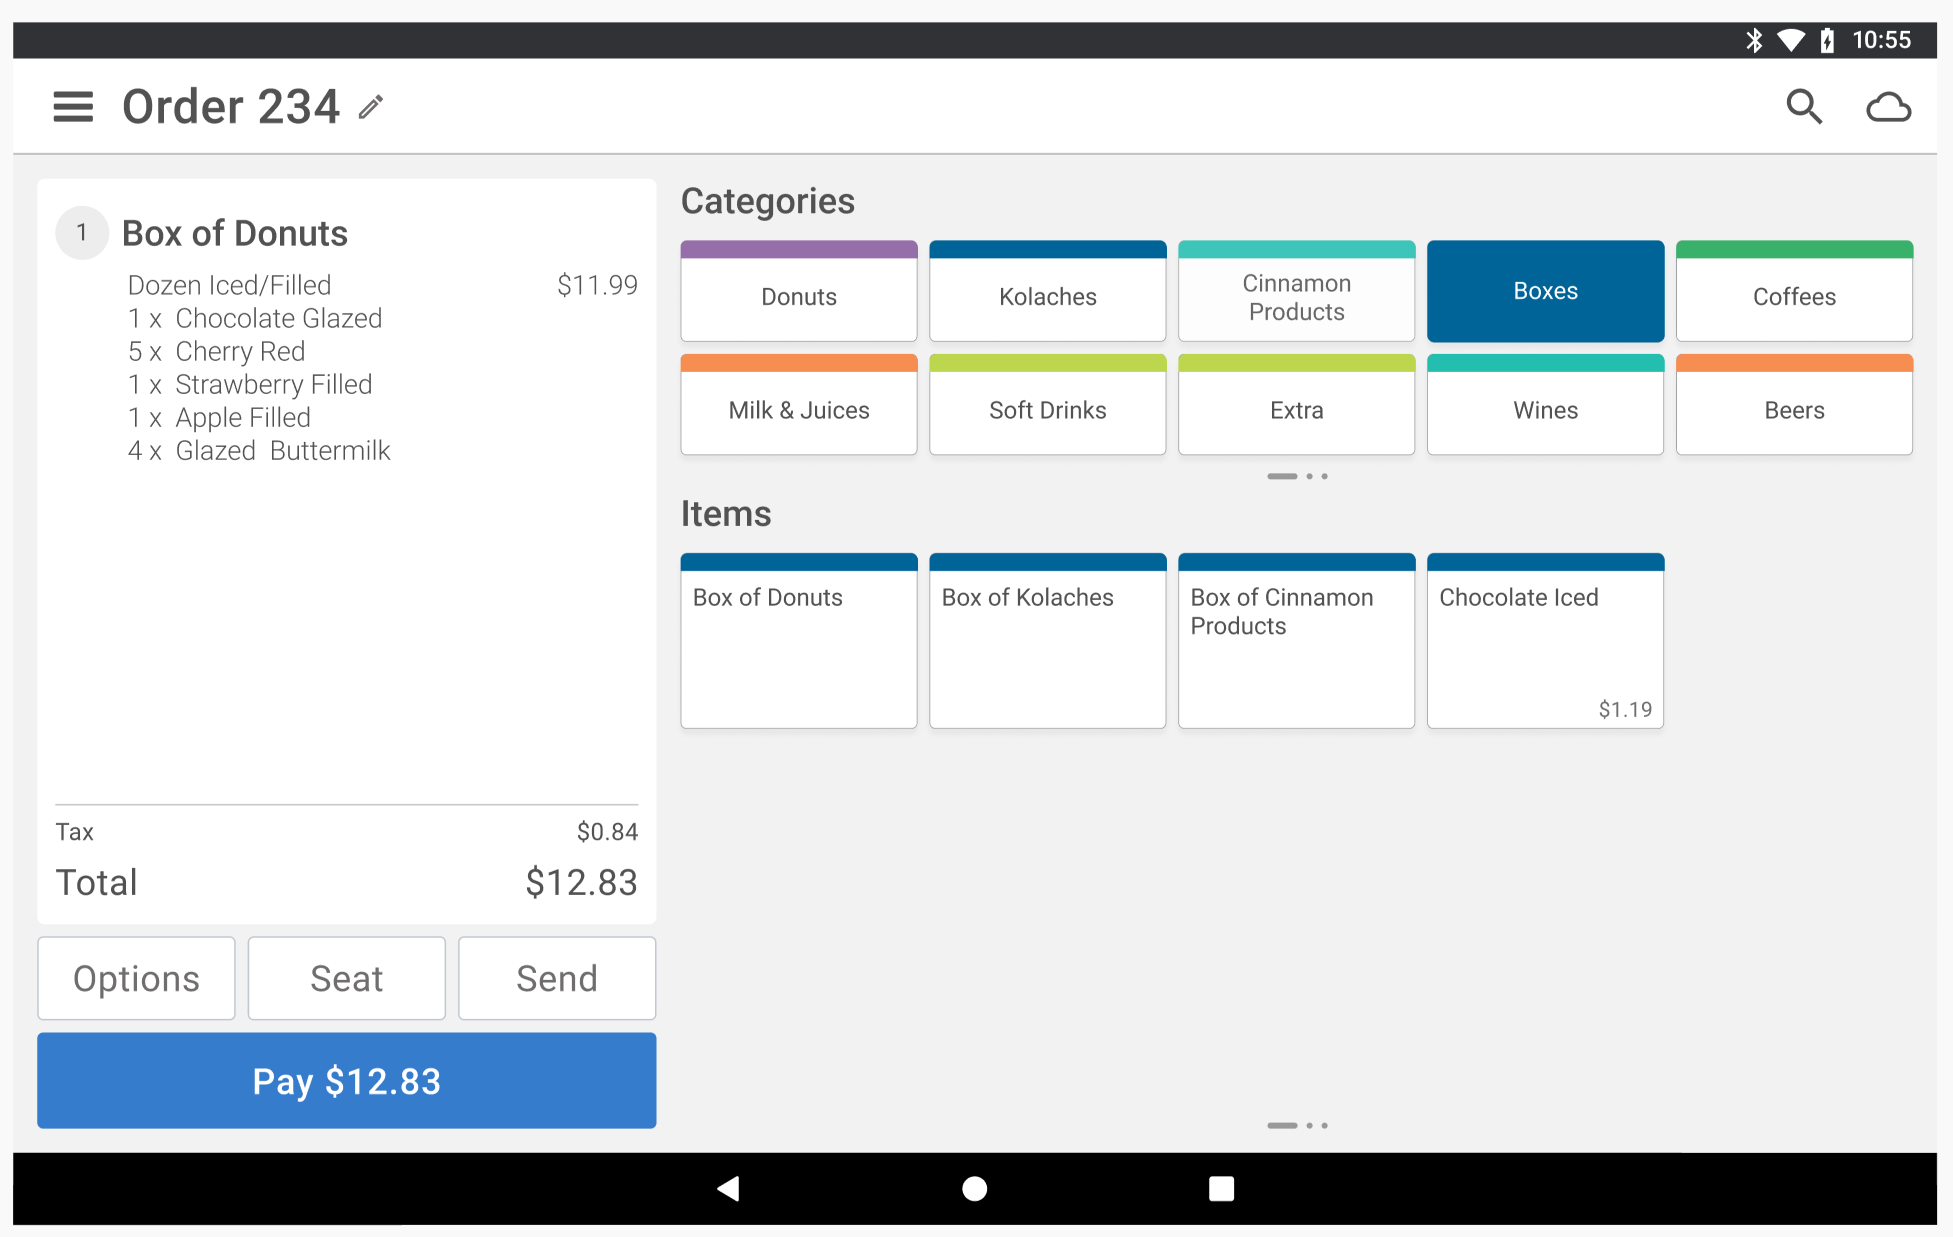Send the order to the kitchen
This screenshot has width=1953, height=1237.
click(x=556, y=978)
